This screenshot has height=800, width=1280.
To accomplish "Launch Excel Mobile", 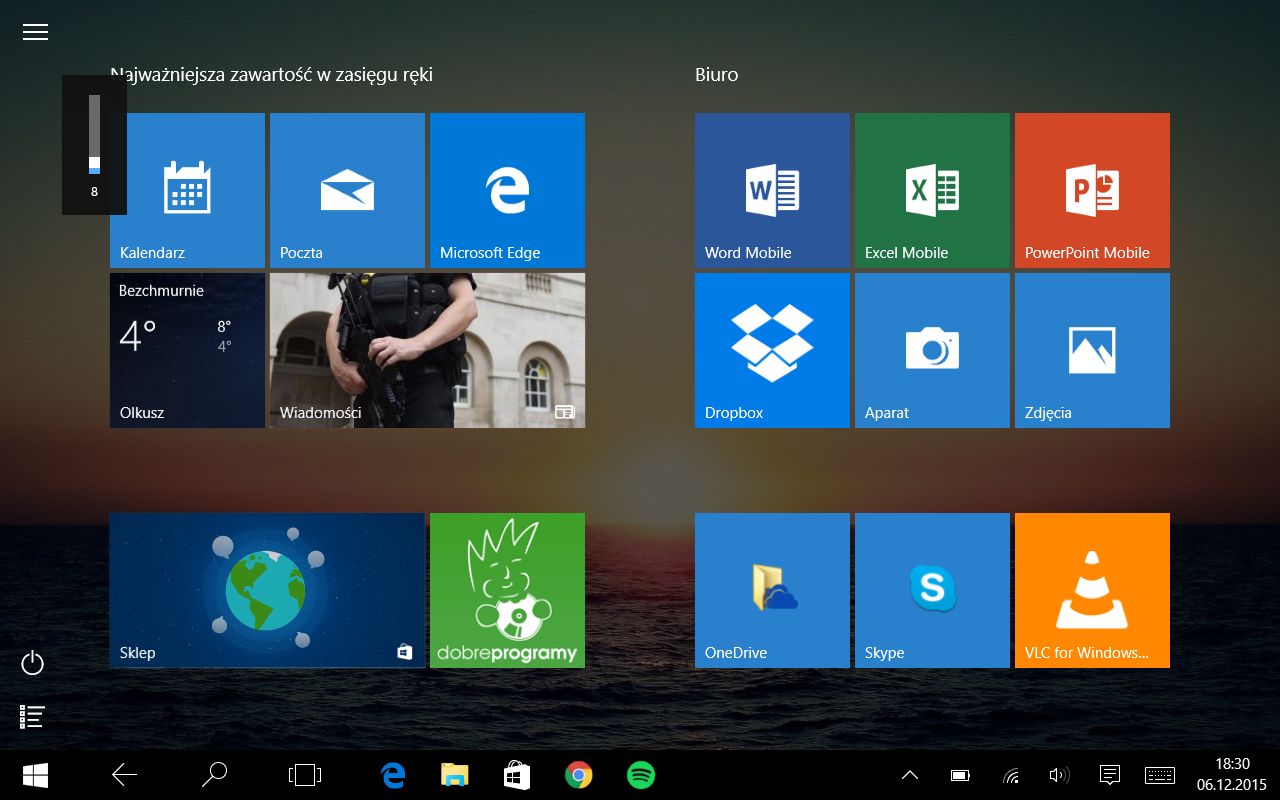I will pos(932,190).
